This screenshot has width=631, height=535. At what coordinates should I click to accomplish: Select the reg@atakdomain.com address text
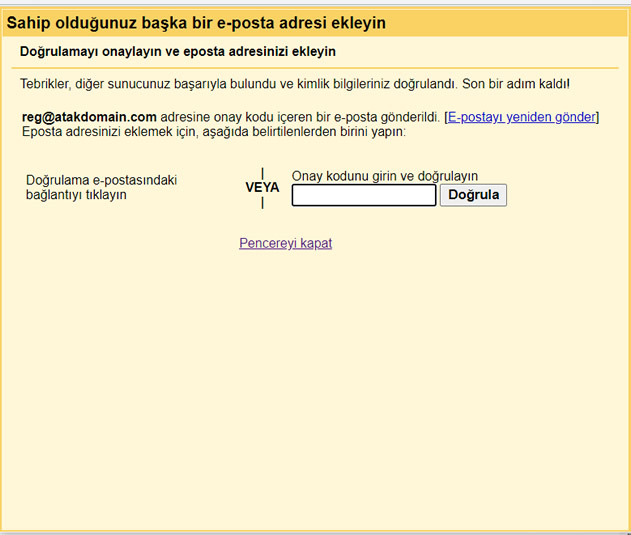click(89, 117)
